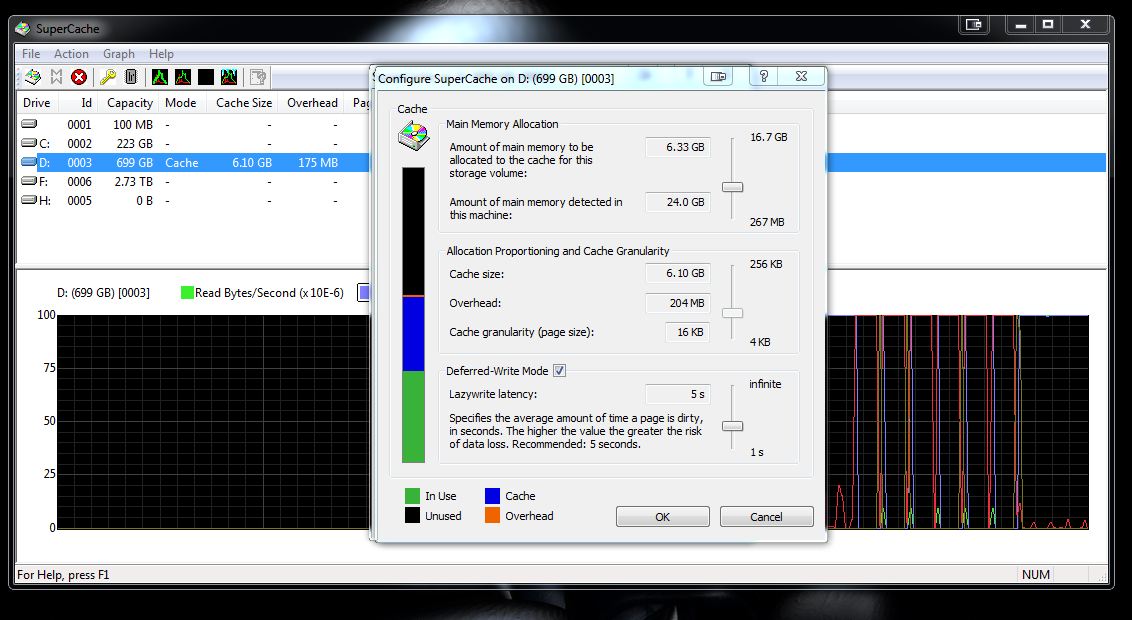Click the "D: (699 GB) [0003]" graph label
Screen dimensions: 1132x620
(x=103, y=293)
